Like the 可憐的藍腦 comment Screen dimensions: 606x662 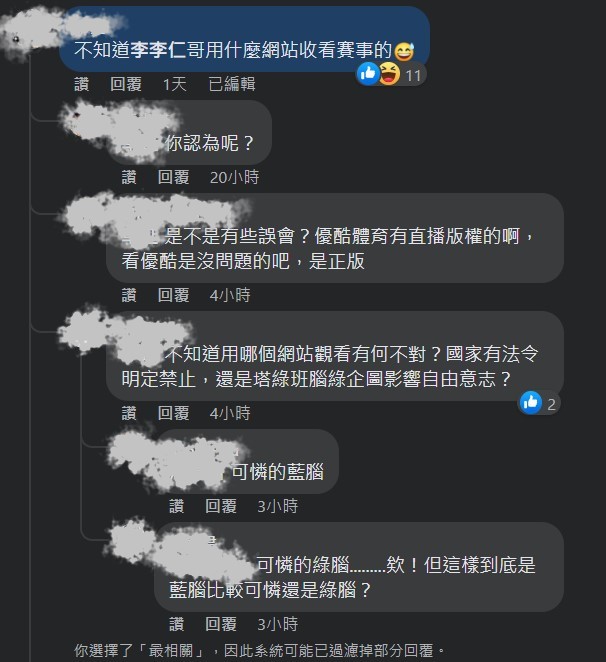177,506
